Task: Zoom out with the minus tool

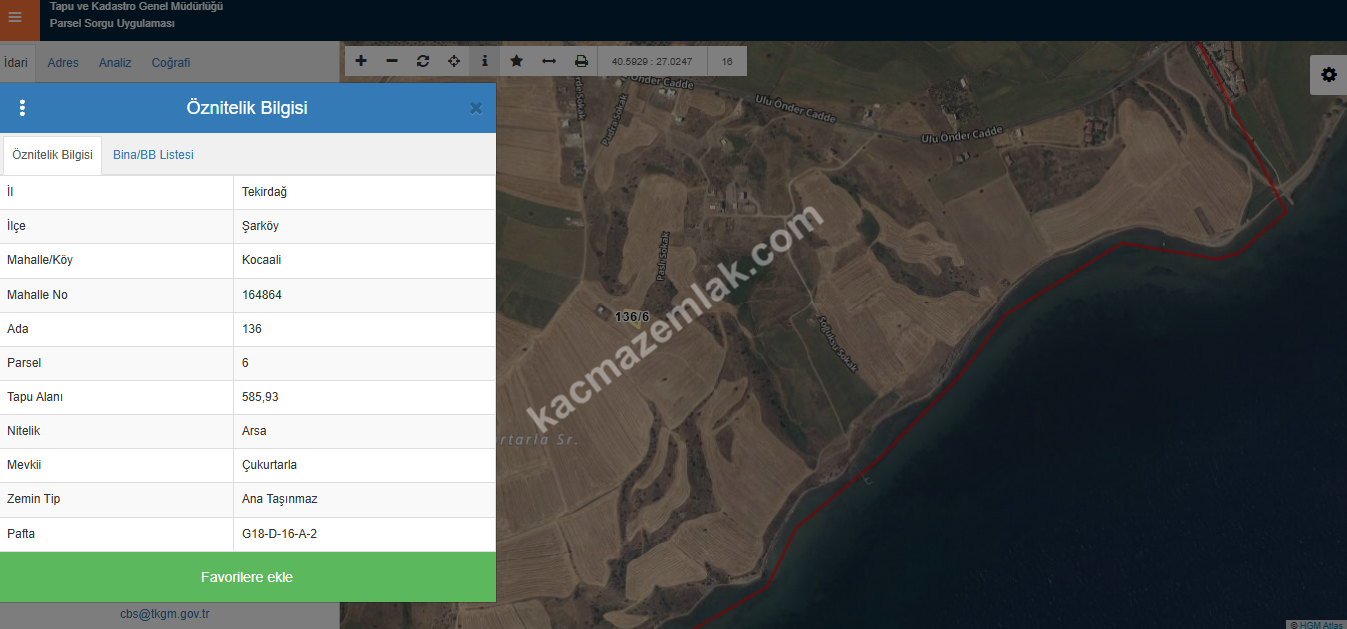Action: [x=392, y=61]
